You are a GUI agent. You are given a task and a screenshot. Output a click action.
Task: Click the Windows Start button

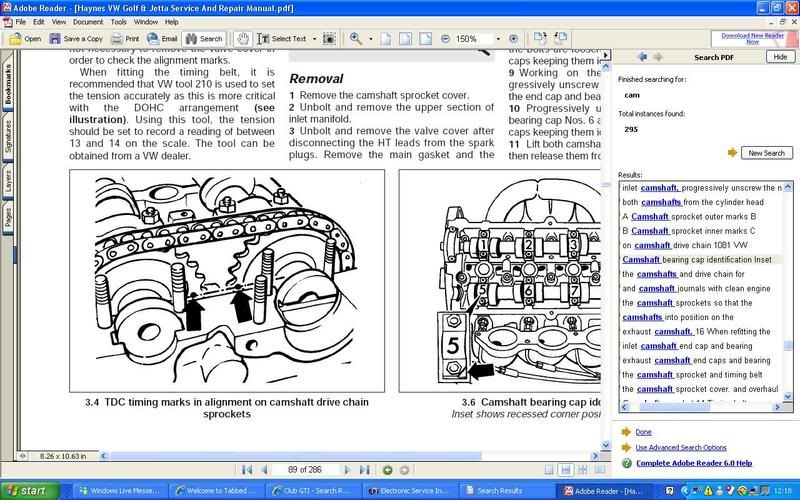pos(30,491)
